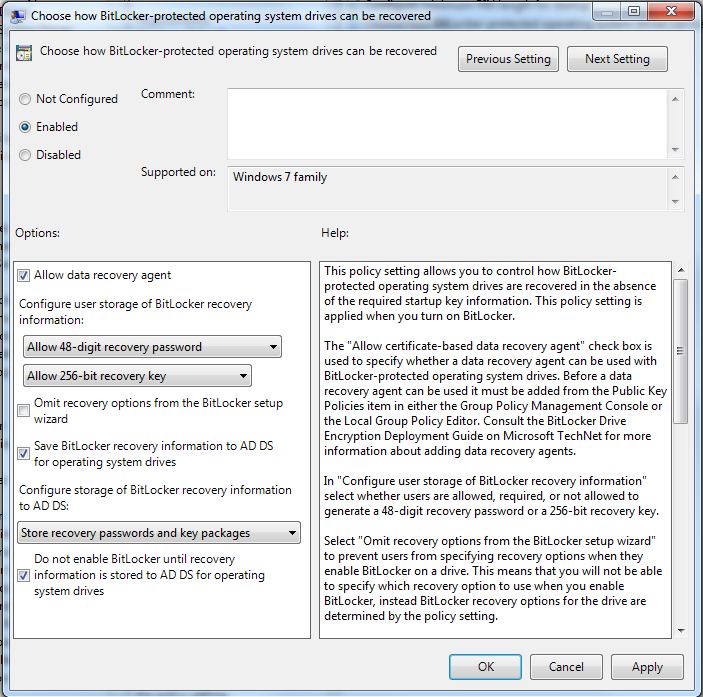
Task: Click 'Configure storage of BitLocker recovery information' label
Action: tap(155, 498)
